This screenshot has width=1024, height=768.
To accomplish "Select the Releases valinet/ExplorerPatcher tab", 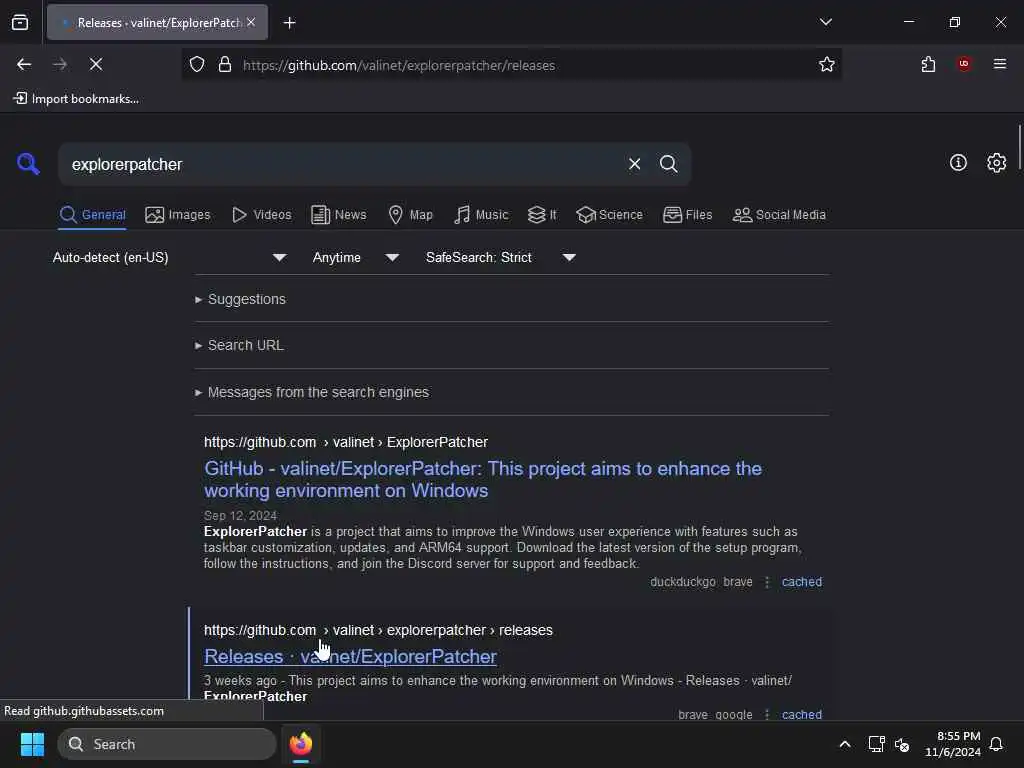I will (157, 22).
